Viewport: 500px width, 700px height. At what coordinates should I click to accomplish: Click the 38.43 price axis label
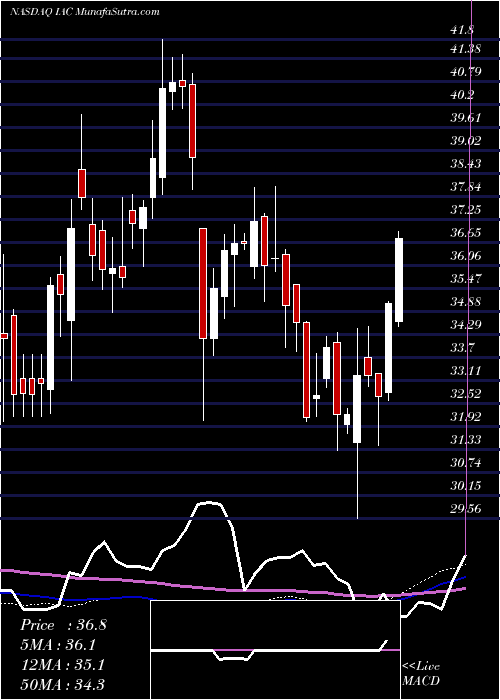click(466, 164)
